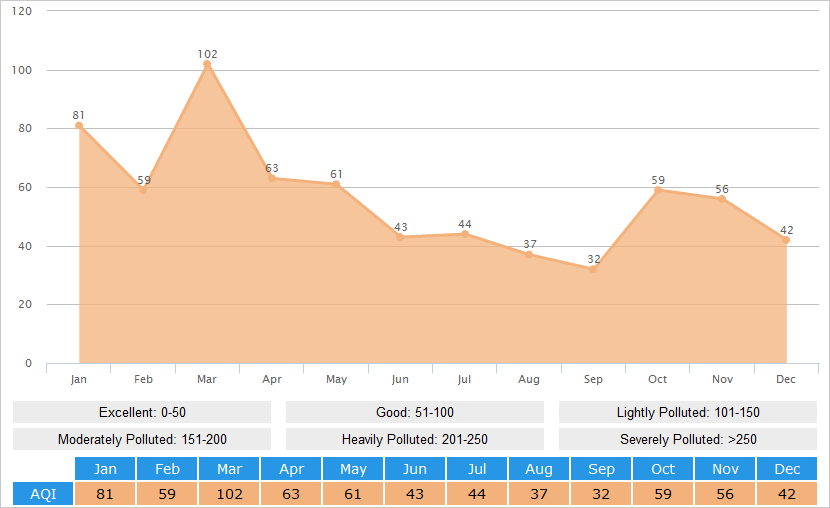Click the Heavily Polluted: 201-250 legend
This screenshot has width=830, height=508.
415,439
